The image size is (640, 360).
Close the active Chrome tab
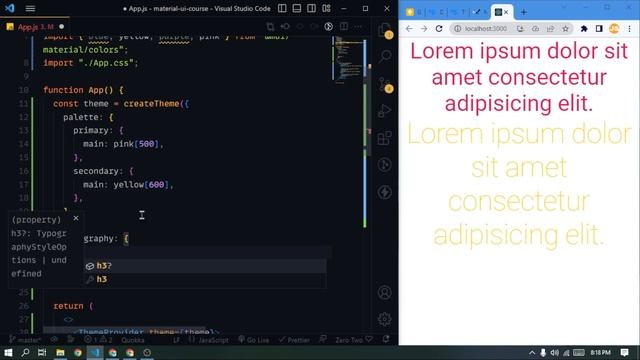(506, 12)
